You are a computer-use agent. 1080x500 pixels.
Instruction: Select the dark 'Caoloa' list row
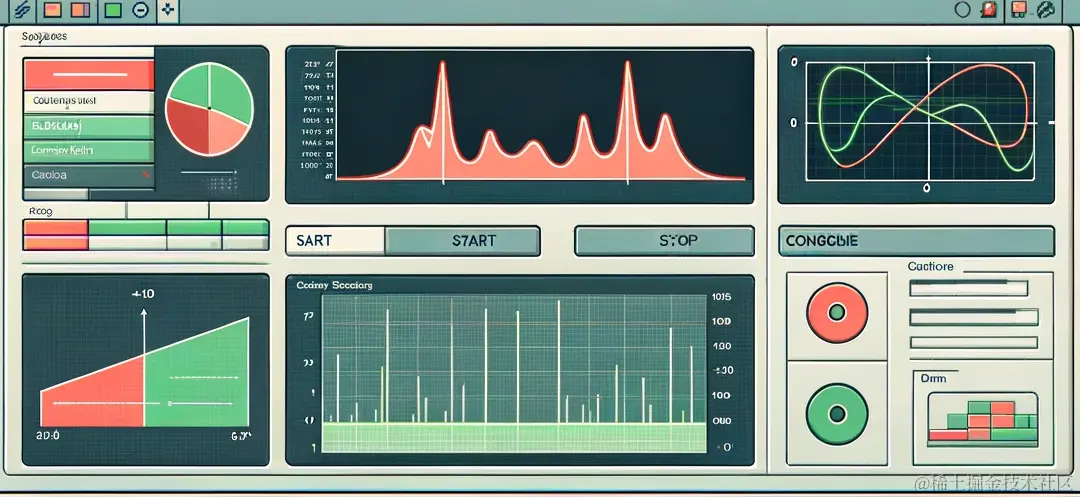coord(89,176)
